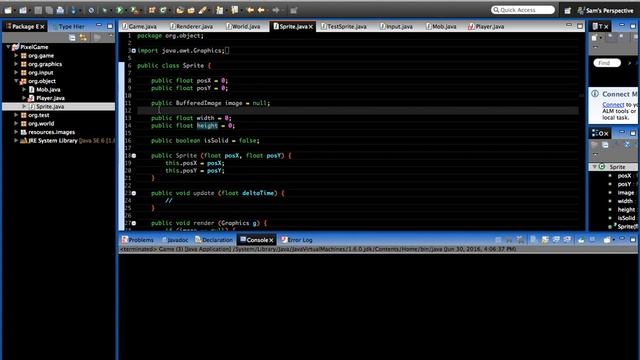The width and height of the screenshot is (640, 360).
Task: Toggle Link with Editor in Package Explorer
Action: 83,38
